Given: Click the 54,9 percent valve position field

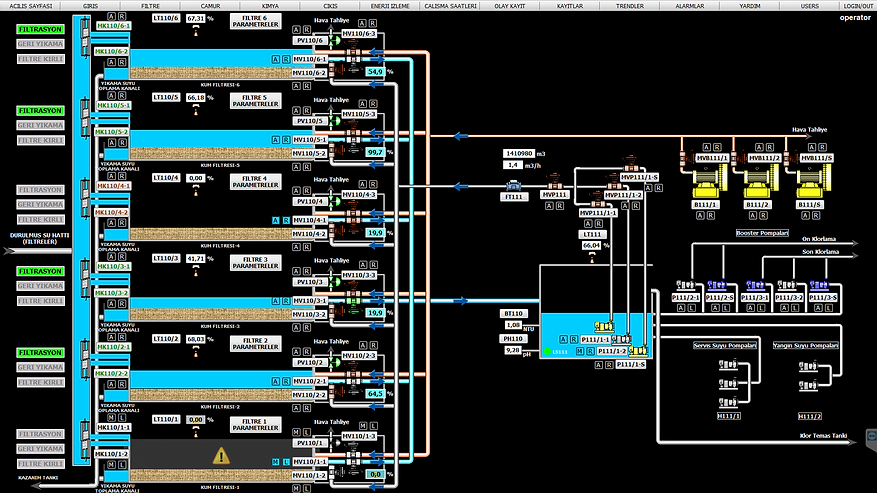Looking at the screenshot, I should pos(375,72).
